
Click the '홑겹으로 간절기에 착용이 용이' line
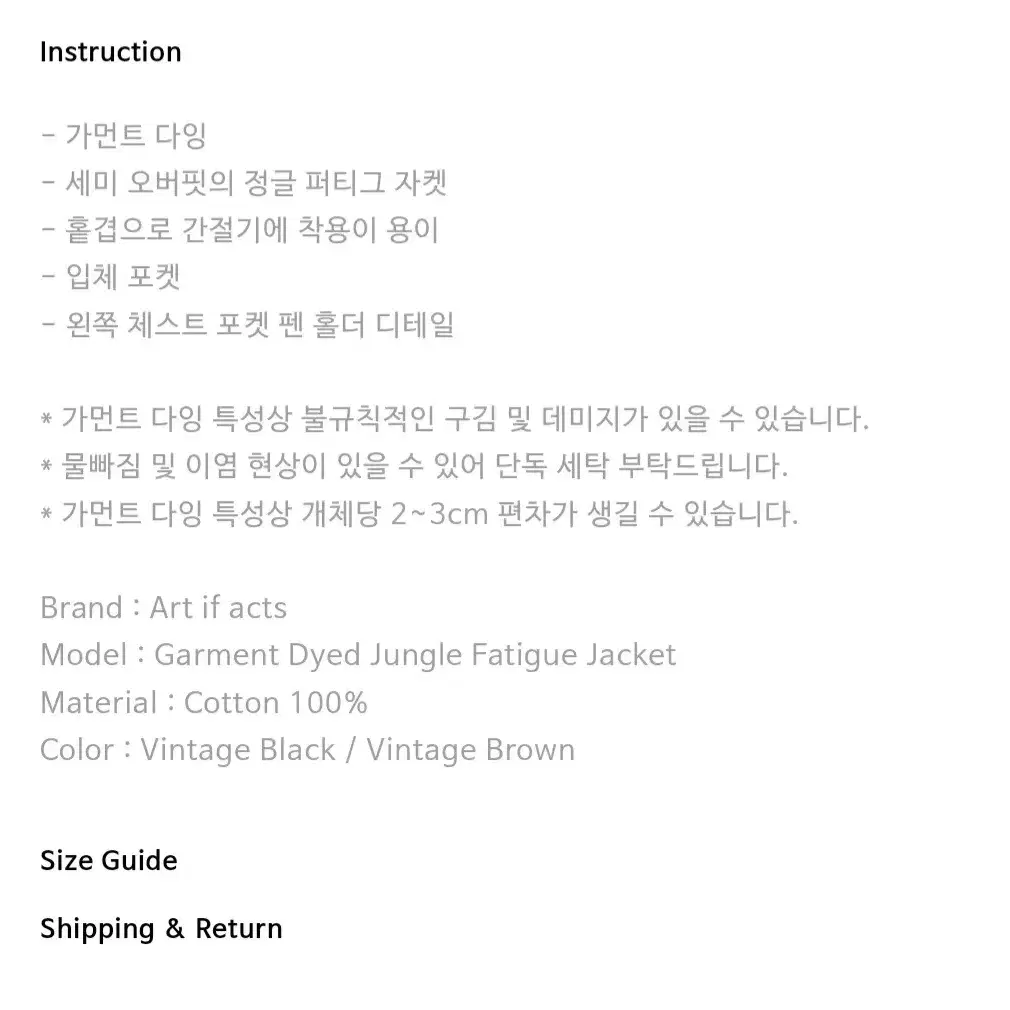pos(240,230)
